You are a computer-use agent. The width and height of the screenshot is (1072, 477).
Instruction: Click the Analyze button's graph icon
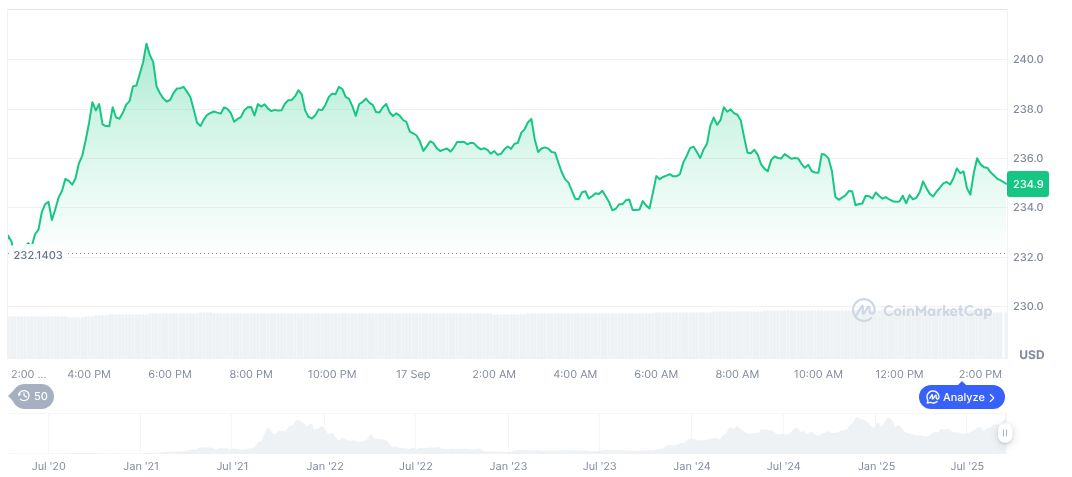pos(933,397)
